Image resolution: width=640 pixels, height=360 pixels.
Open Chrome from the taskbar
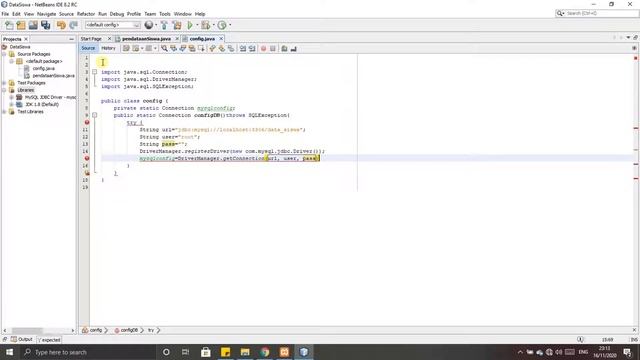(264, 352)
